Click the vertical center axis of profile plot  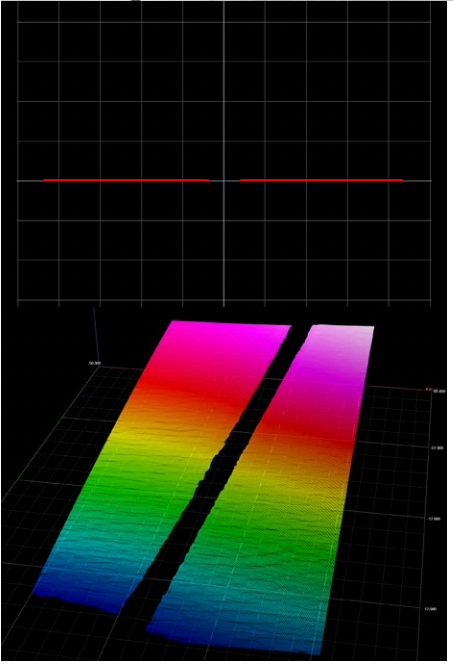click(x=224, y=153)
